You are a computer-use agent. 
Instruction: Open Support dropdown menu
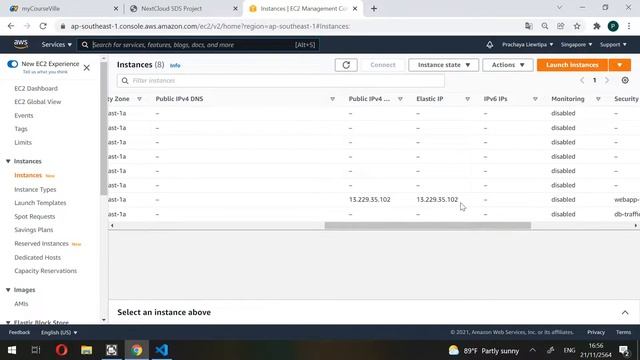(613, 44)
